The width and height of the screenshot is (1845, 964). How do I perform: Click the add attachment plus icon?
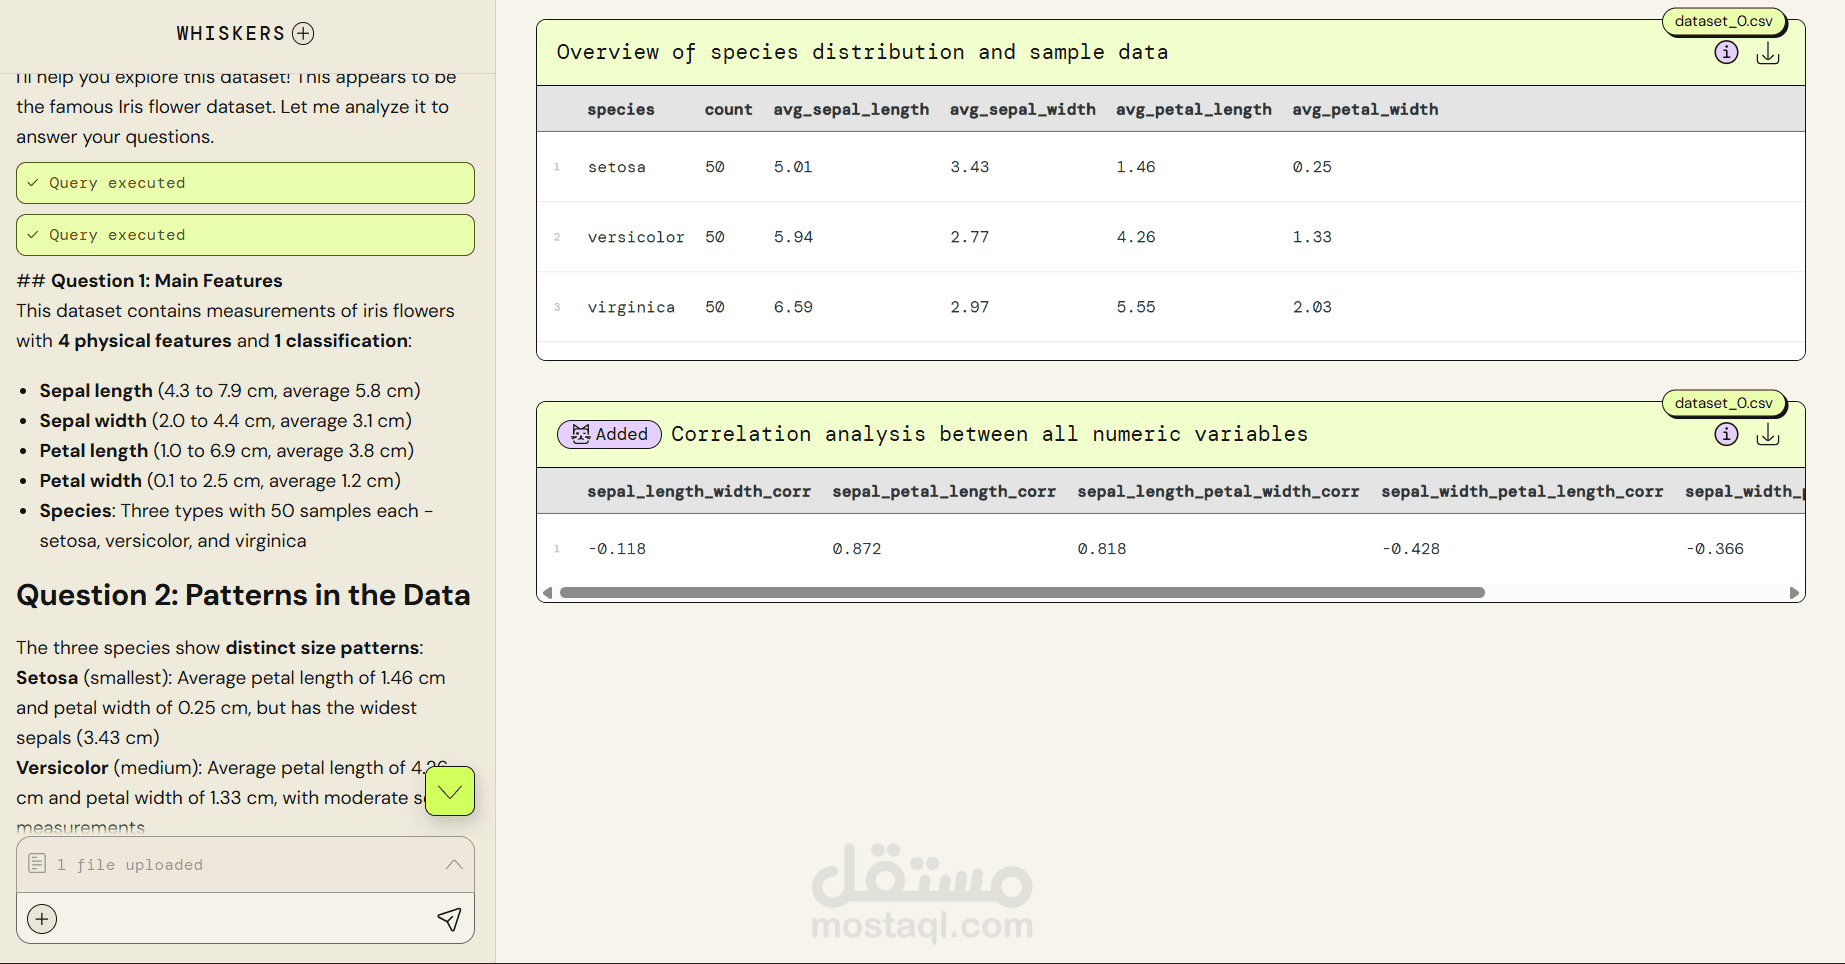click(42, 919)
